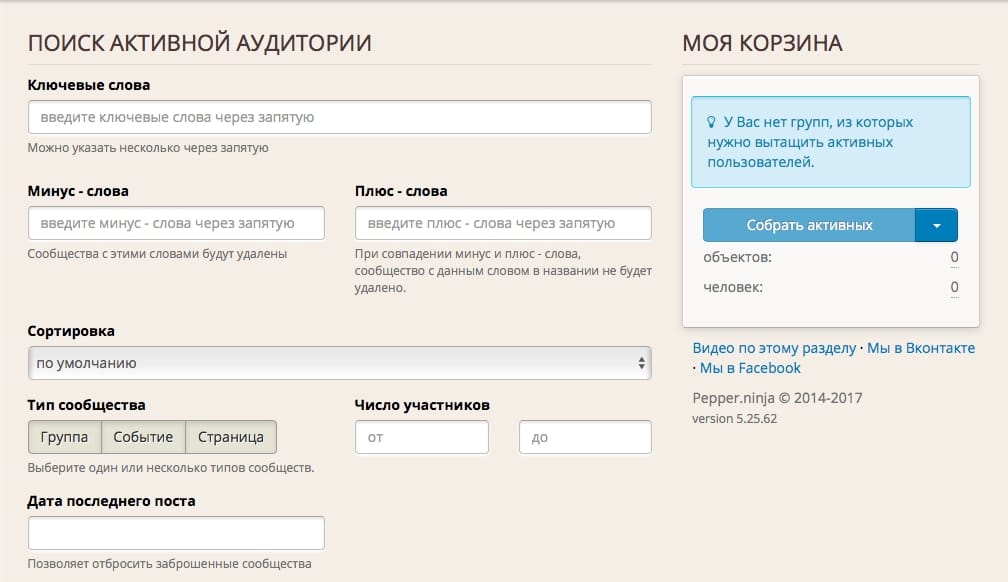Click the объектов count value
The image size is (1008, 582).
[x=954, y=258]
